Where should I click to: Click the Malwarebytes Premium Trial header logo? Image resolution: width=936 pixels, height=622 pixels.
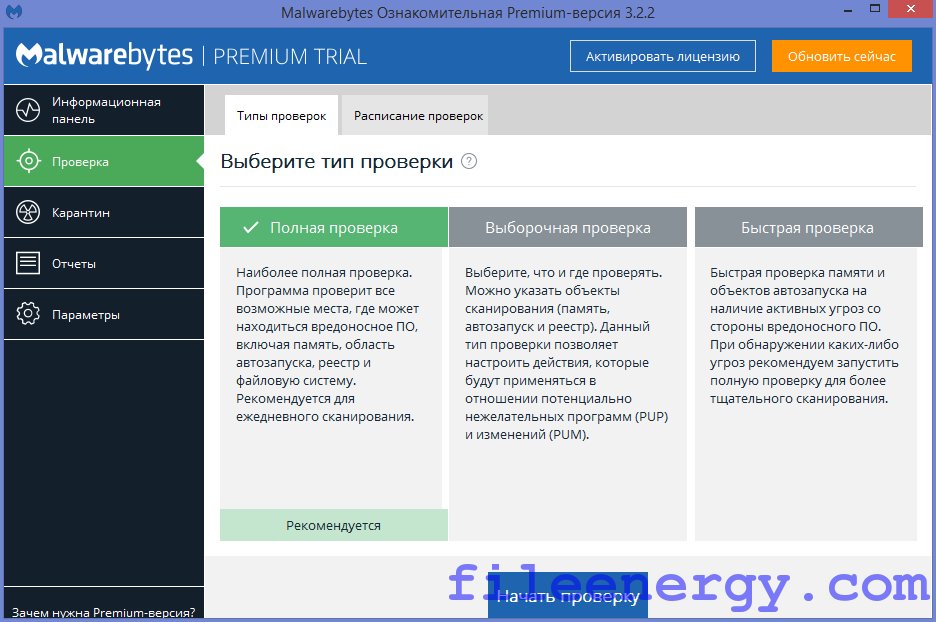[192, 56]
